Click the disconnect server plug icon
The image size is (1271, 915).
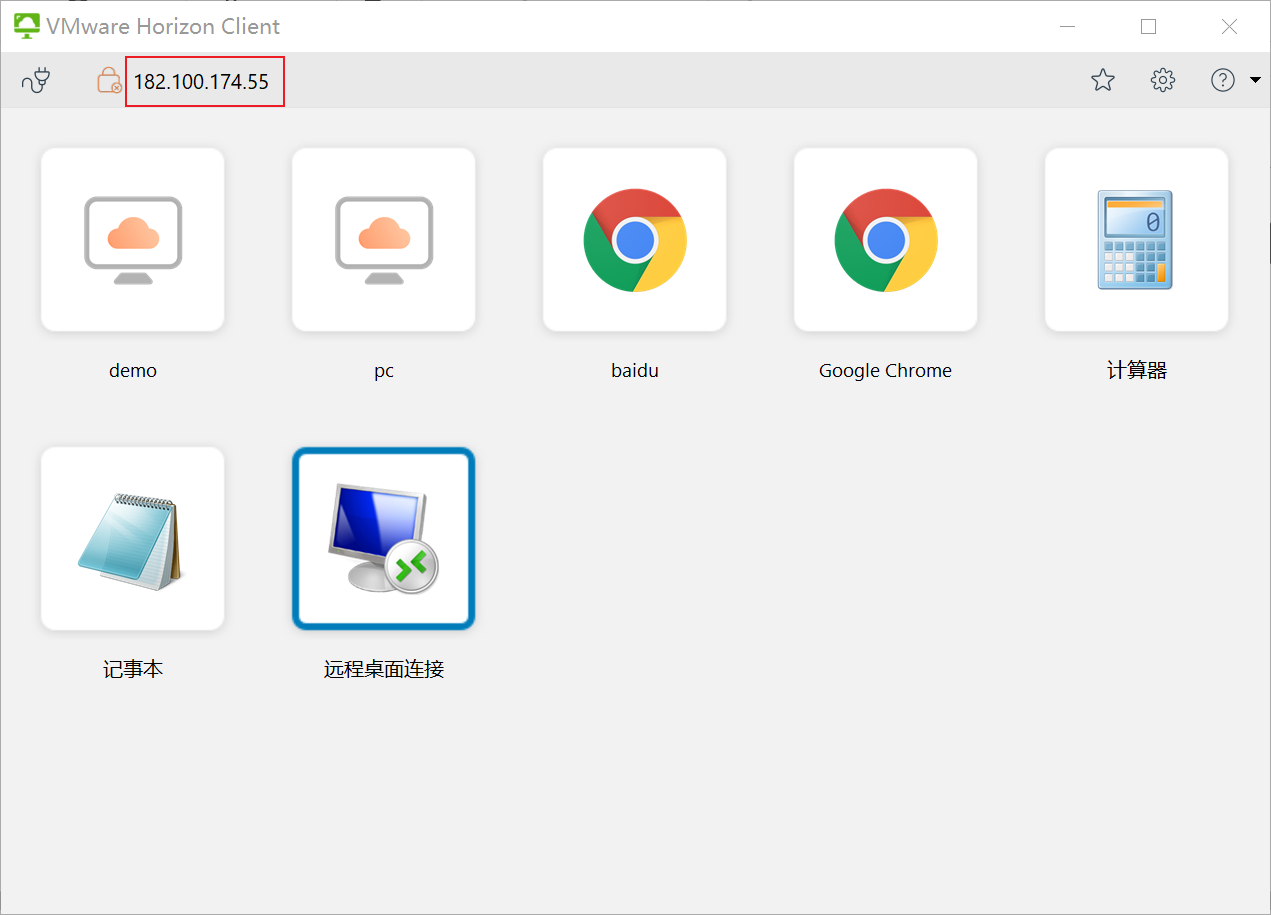point(36,80)
